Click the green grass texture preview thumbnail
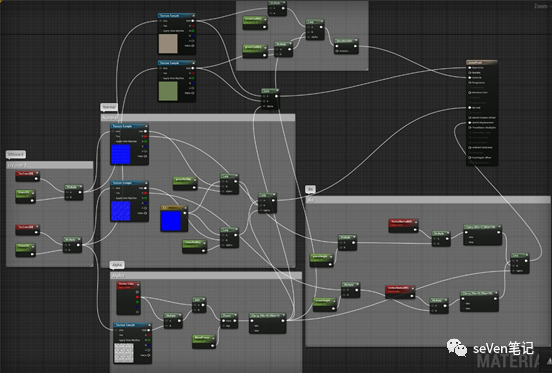552x373 pixels. point(168,91)
